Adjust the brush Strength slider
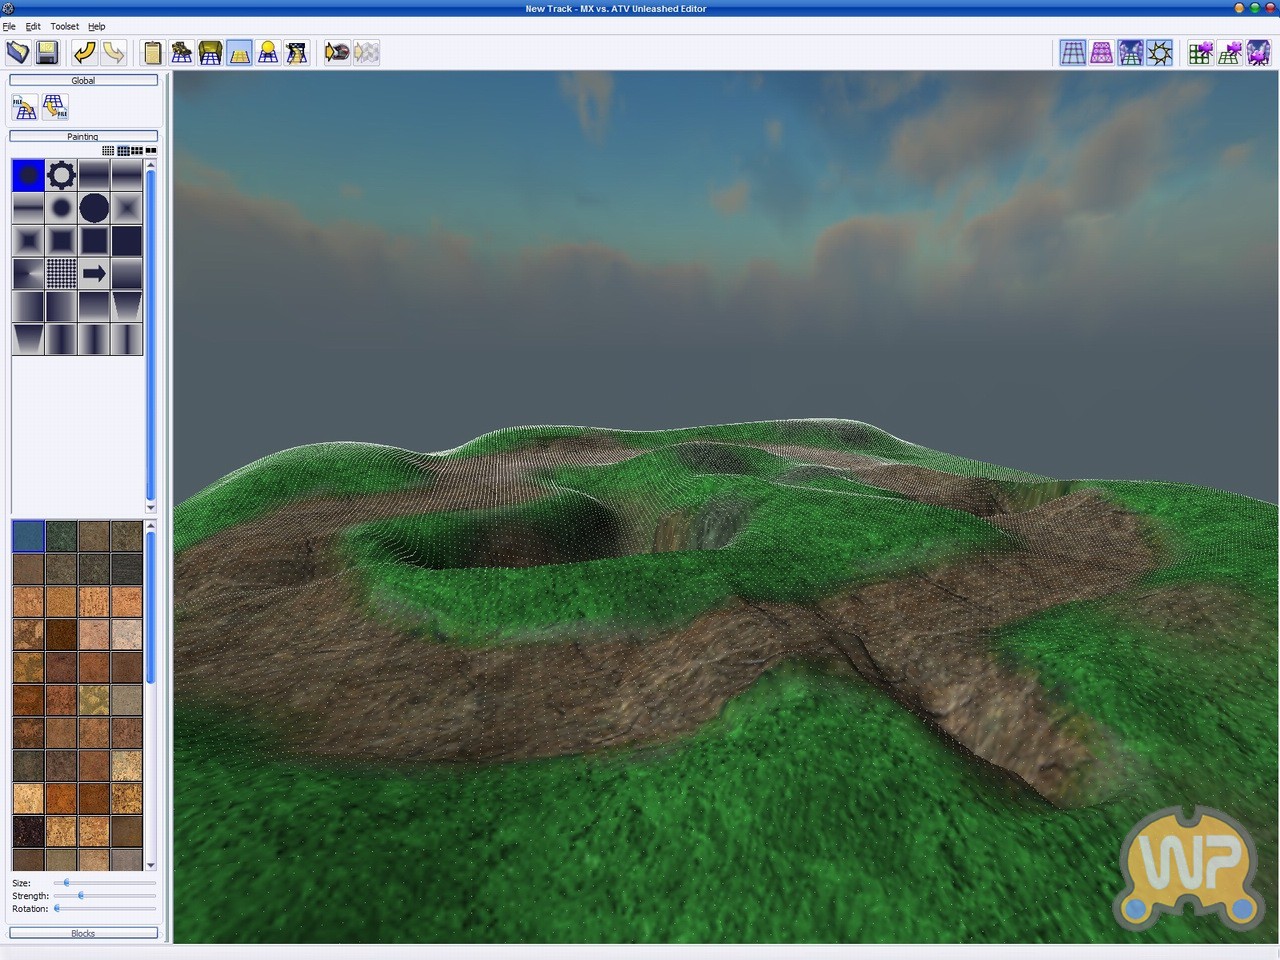Image resolution: width=1280 pixels, height=960 pixels. [81, 896]
